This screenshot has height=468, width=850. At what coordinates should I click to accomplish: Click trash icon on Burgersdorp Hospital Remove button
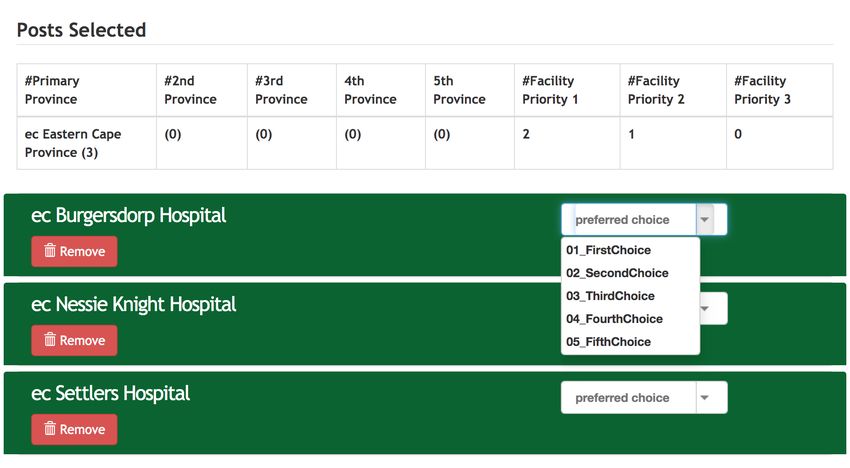tap(50, 251)
